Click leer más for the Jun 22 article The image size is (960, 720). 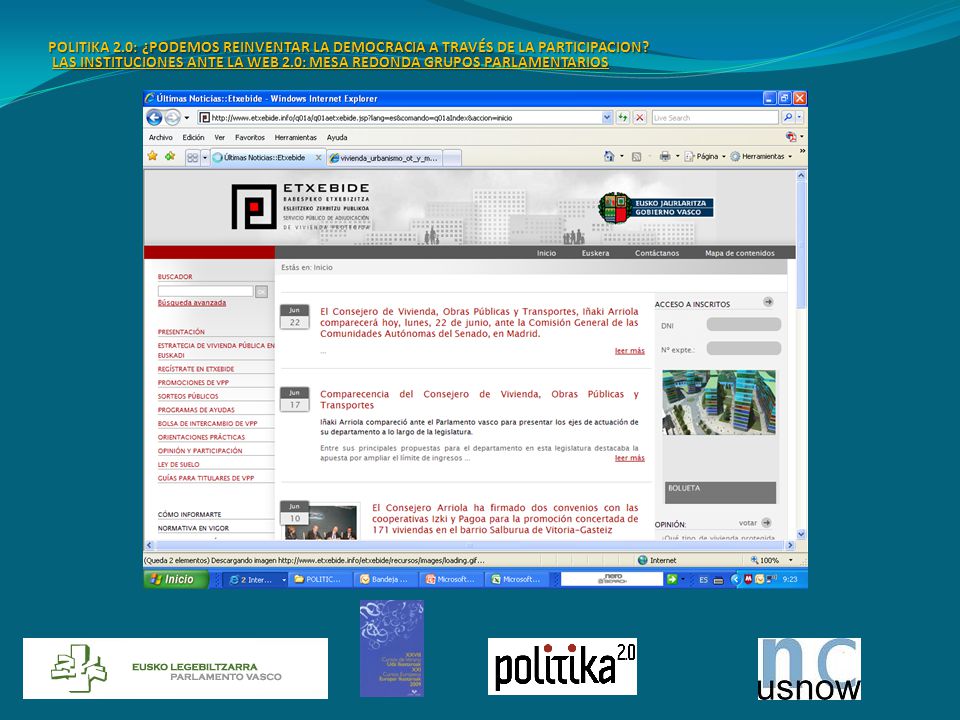point(629,351)
